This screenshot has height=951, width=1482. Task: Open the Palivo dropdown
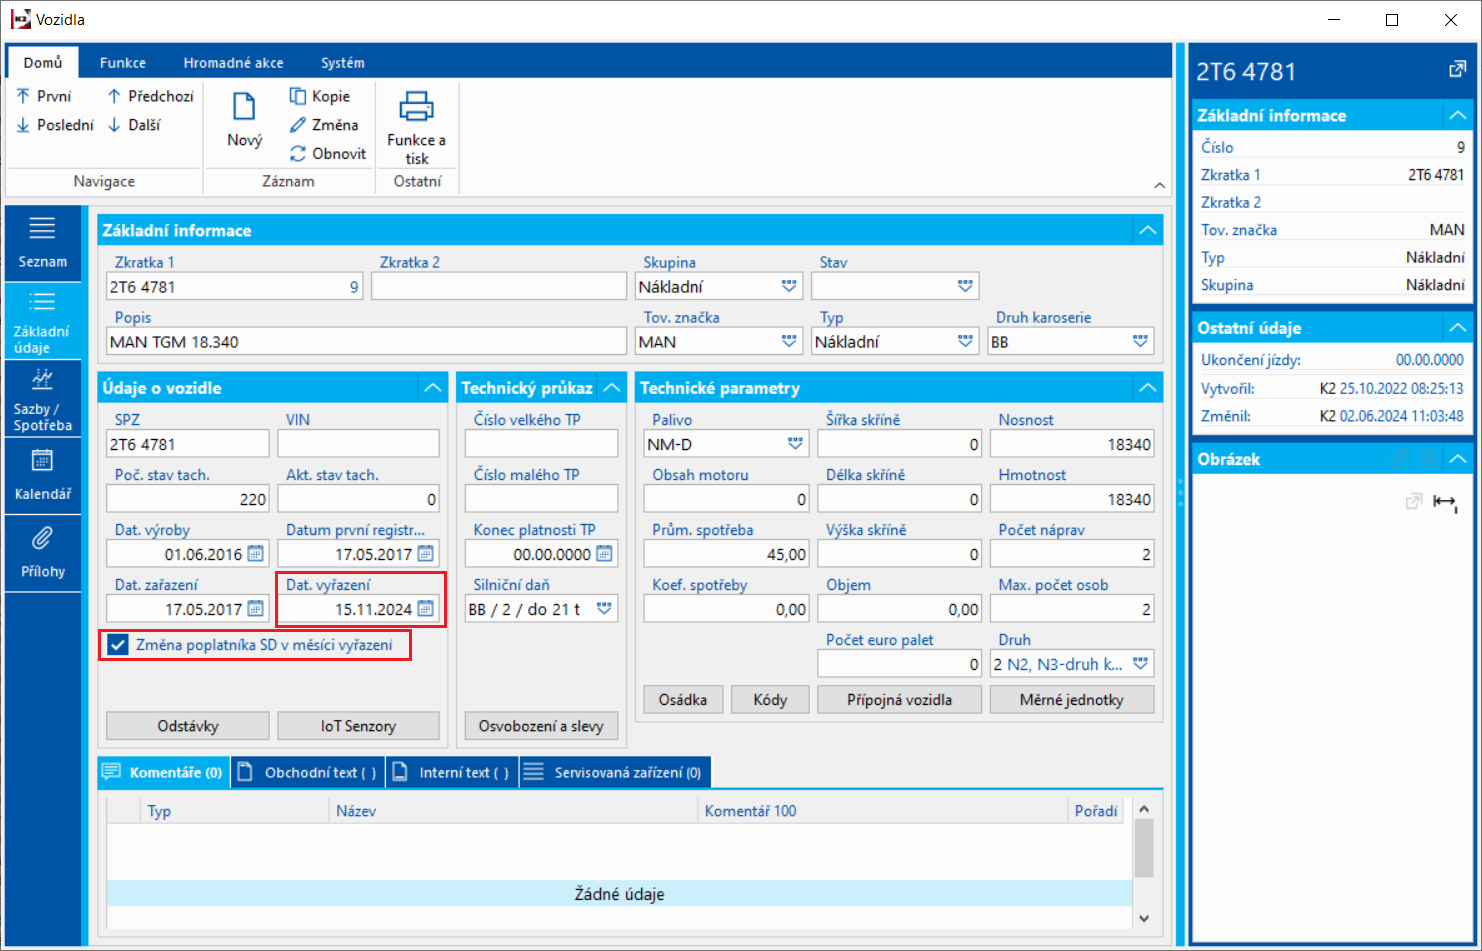pos(795,444)
